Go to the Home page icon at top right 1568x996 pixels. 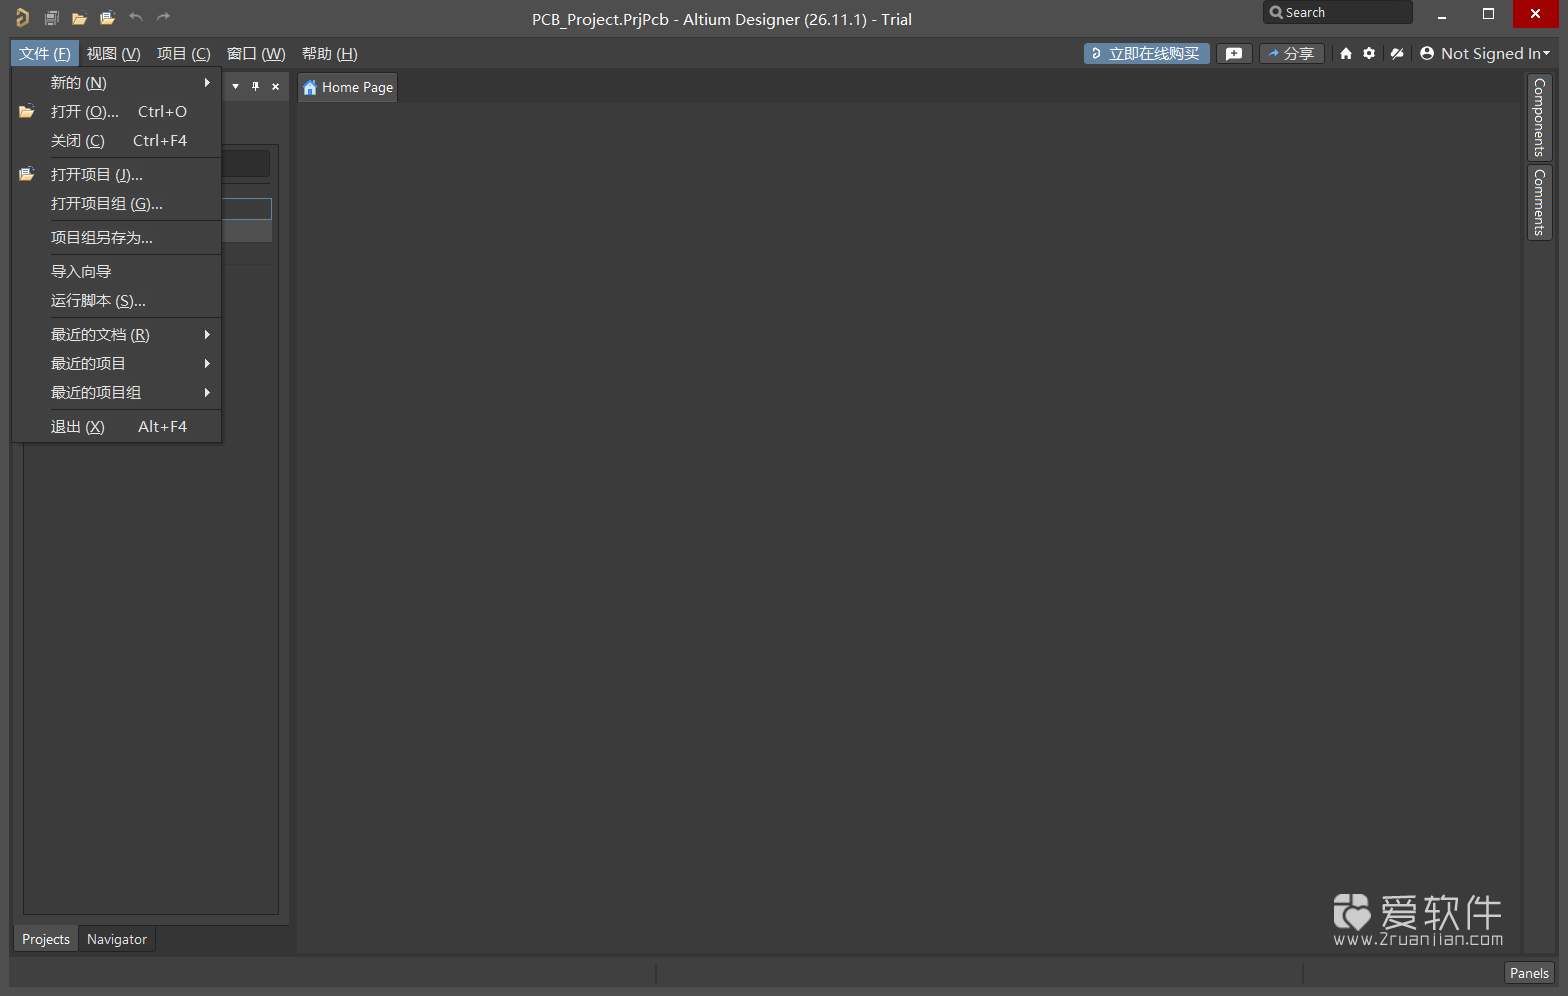[x=1346, y=54]
